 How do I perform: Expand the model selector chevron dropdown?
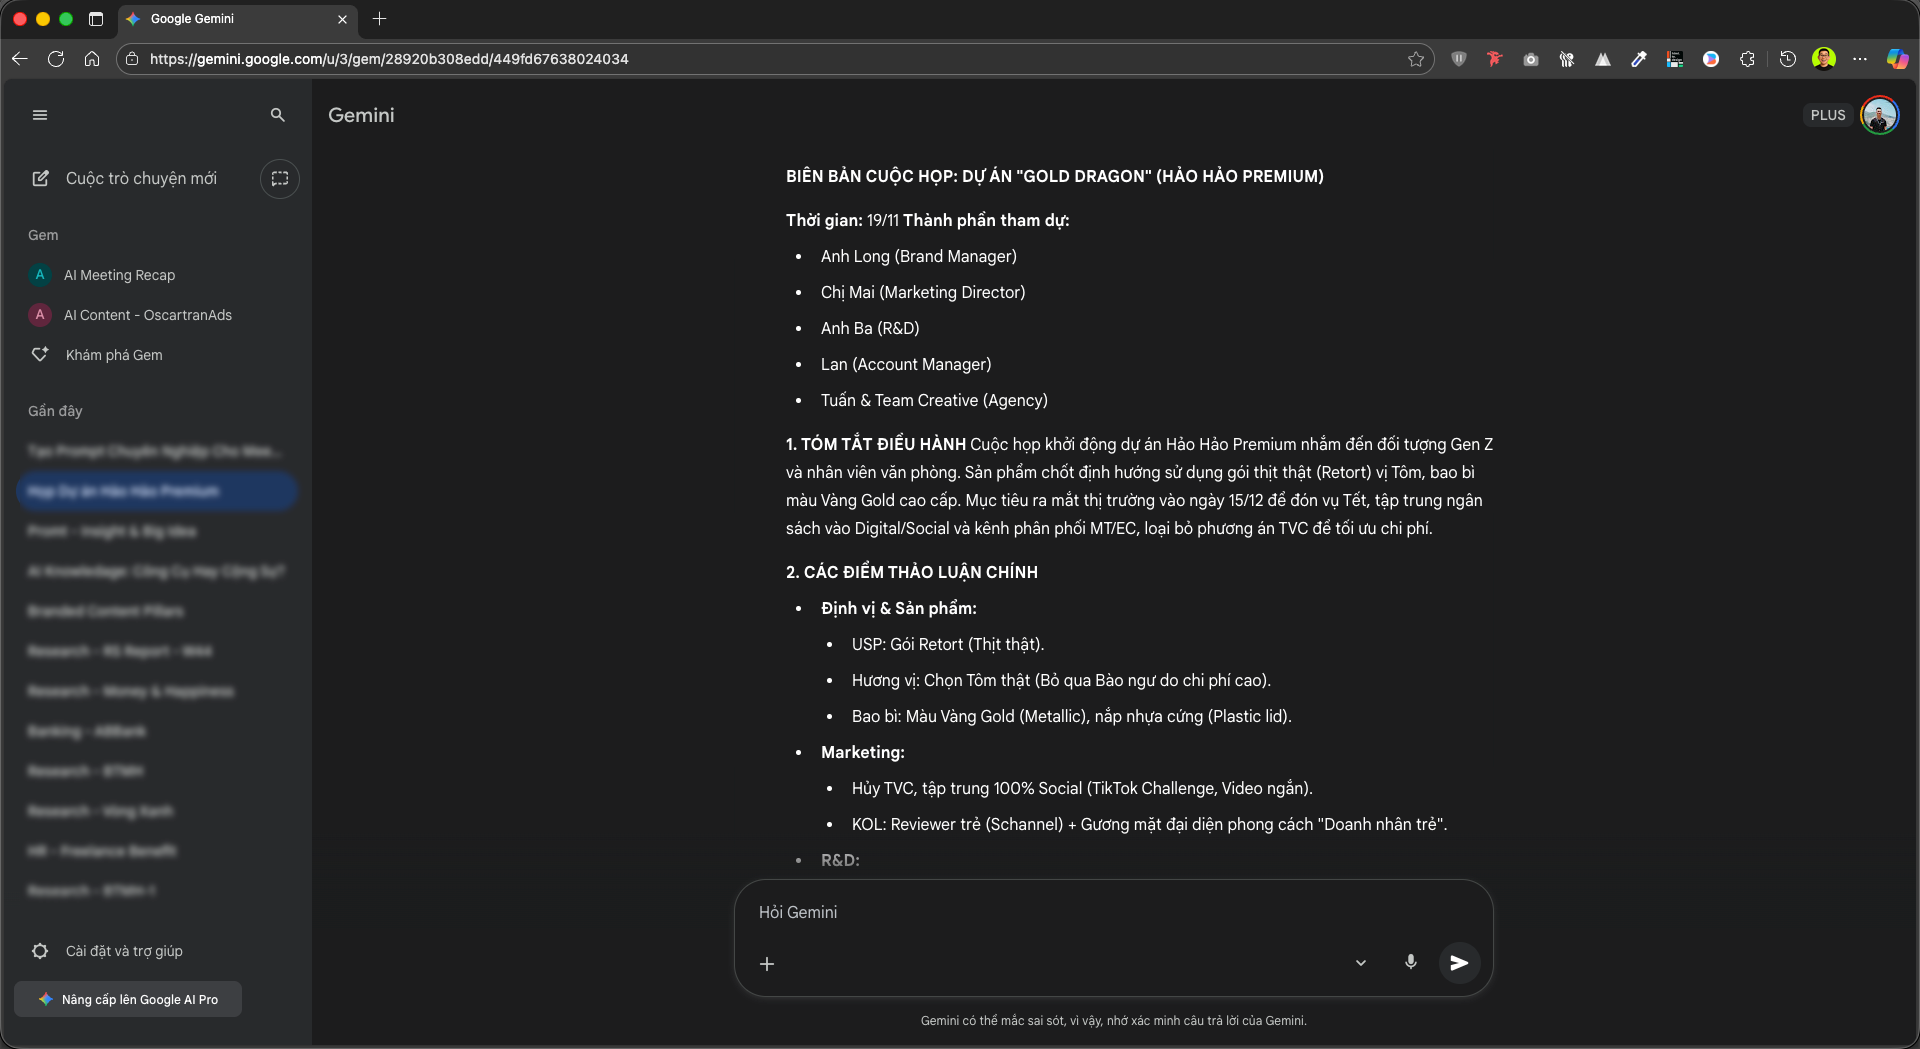pos(1361,963)
